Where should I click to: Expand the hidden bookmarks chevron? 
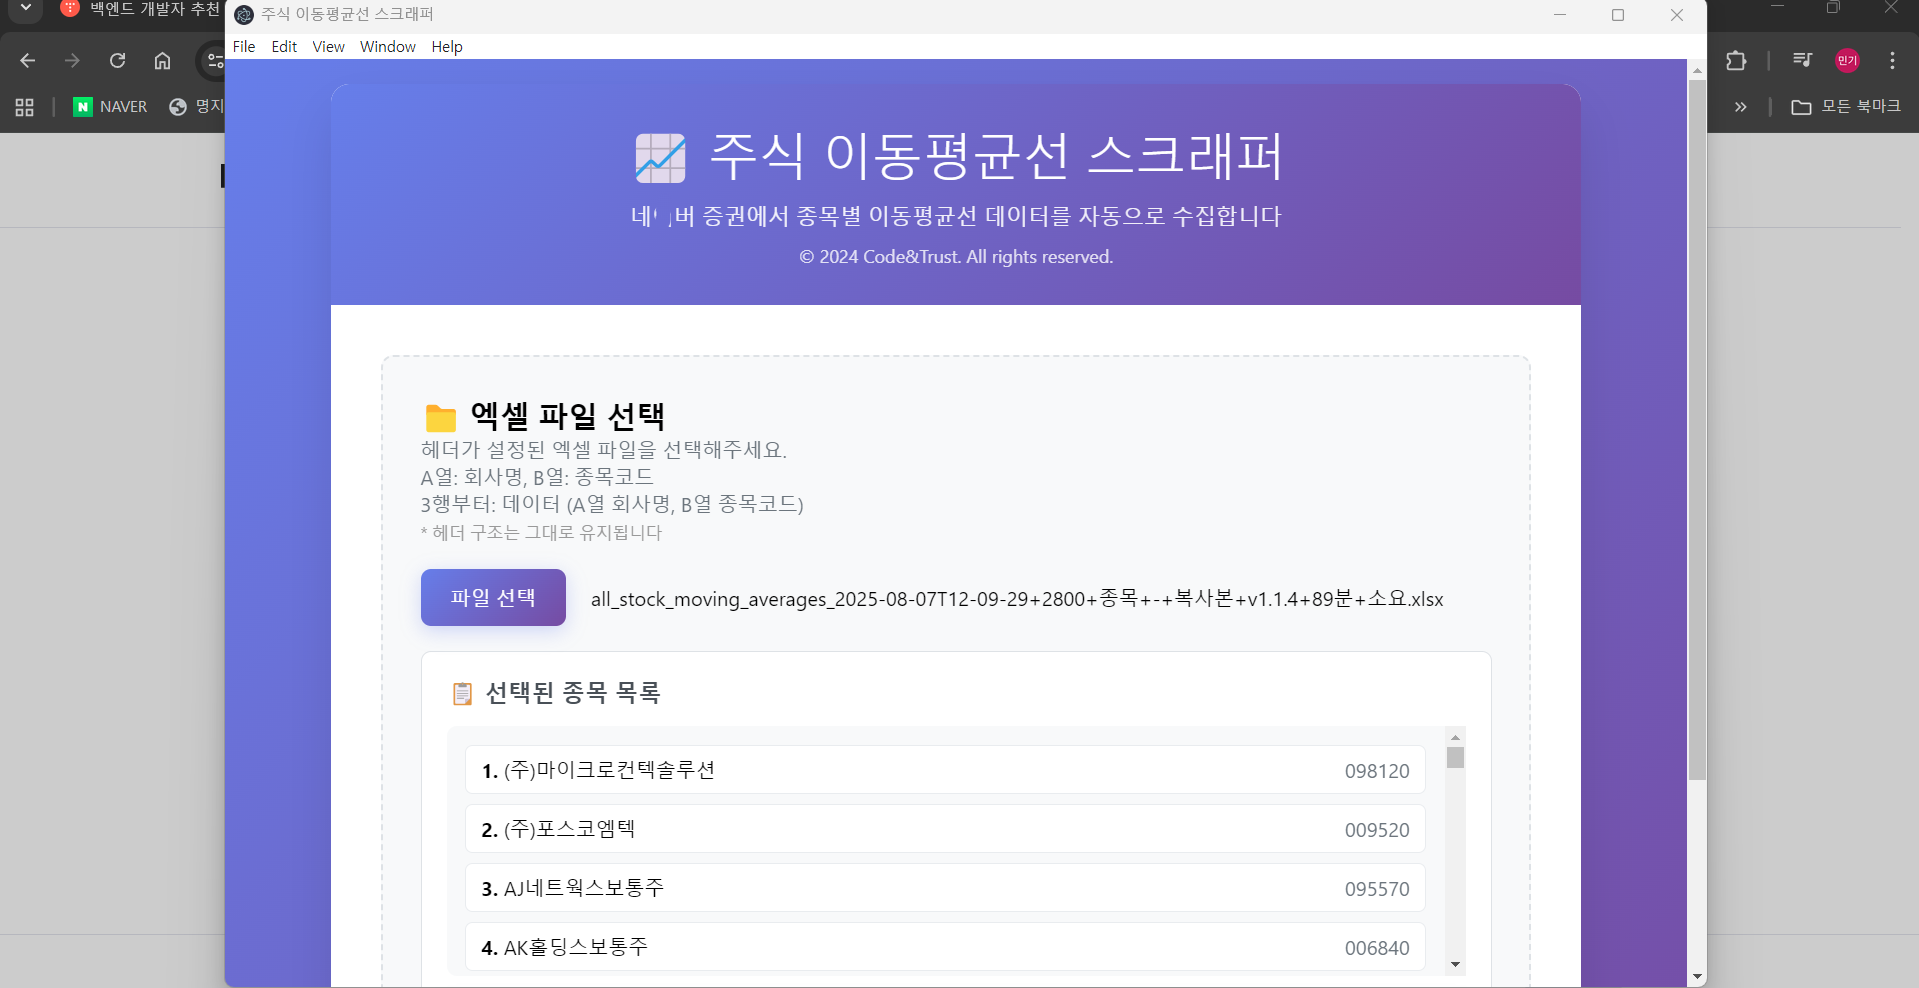coord(1741,107)
